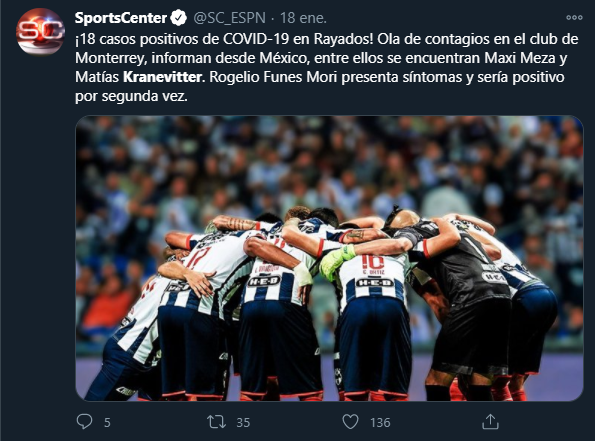Click the SportsCenter SC profile avatar
The image size is (595, 441).
click(x=40, y=32)
